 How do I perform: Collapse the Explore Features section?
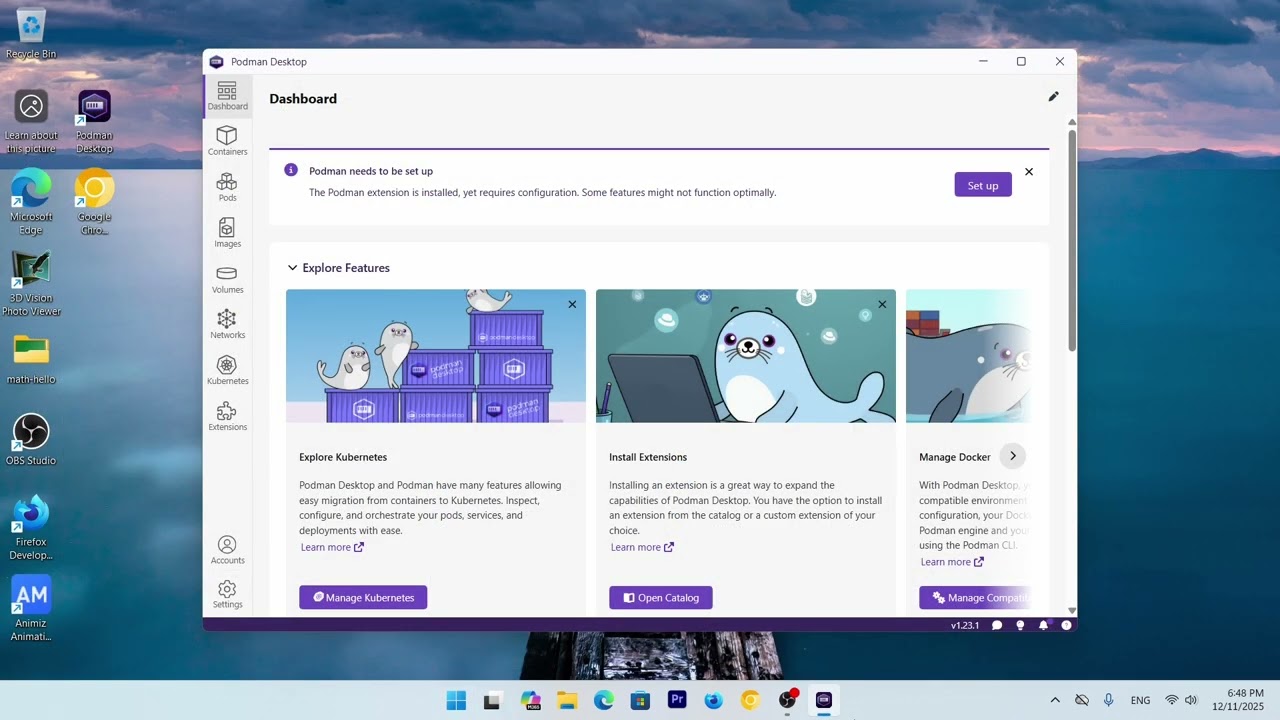tap(292, 268)
